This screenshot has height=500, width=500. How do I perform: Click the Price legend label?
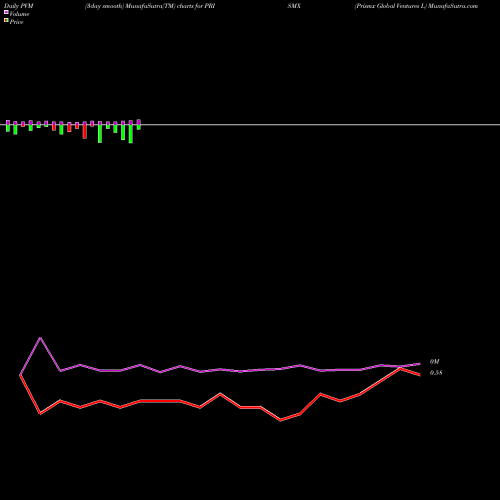(x=16, y=22)
